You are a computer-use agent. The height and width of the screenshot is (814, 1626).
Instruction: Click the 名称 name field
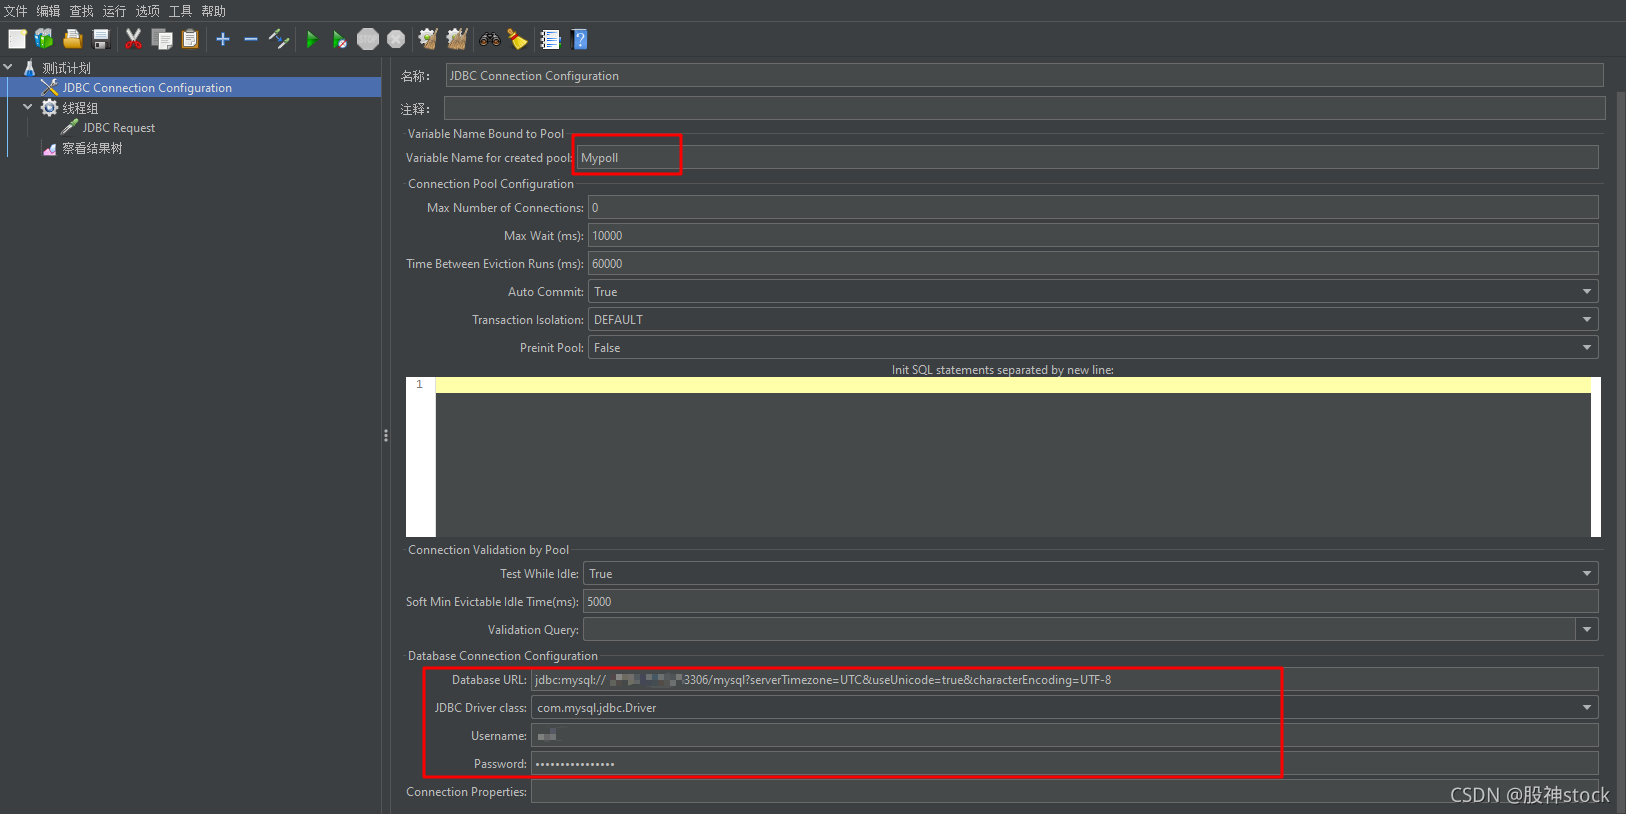click(x=1024, y=76)
